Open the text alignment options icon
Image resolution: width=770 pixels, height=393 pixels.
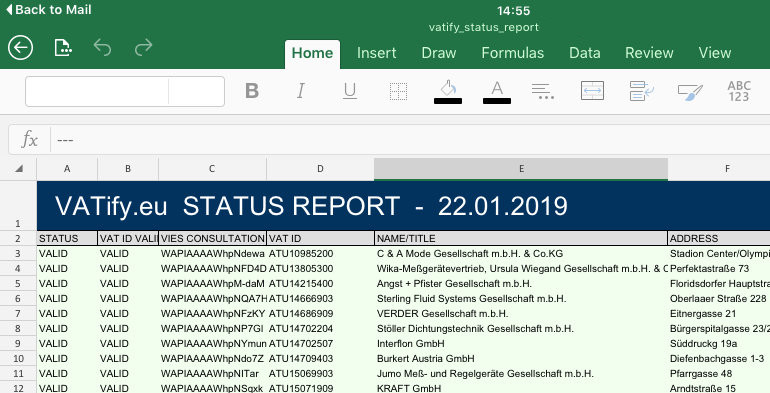coord(543,91)
